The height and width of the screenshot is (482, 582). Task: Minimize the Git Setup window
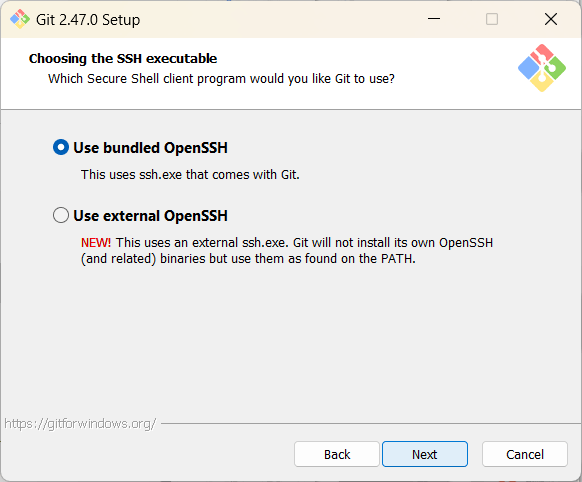tap(434, 19)
